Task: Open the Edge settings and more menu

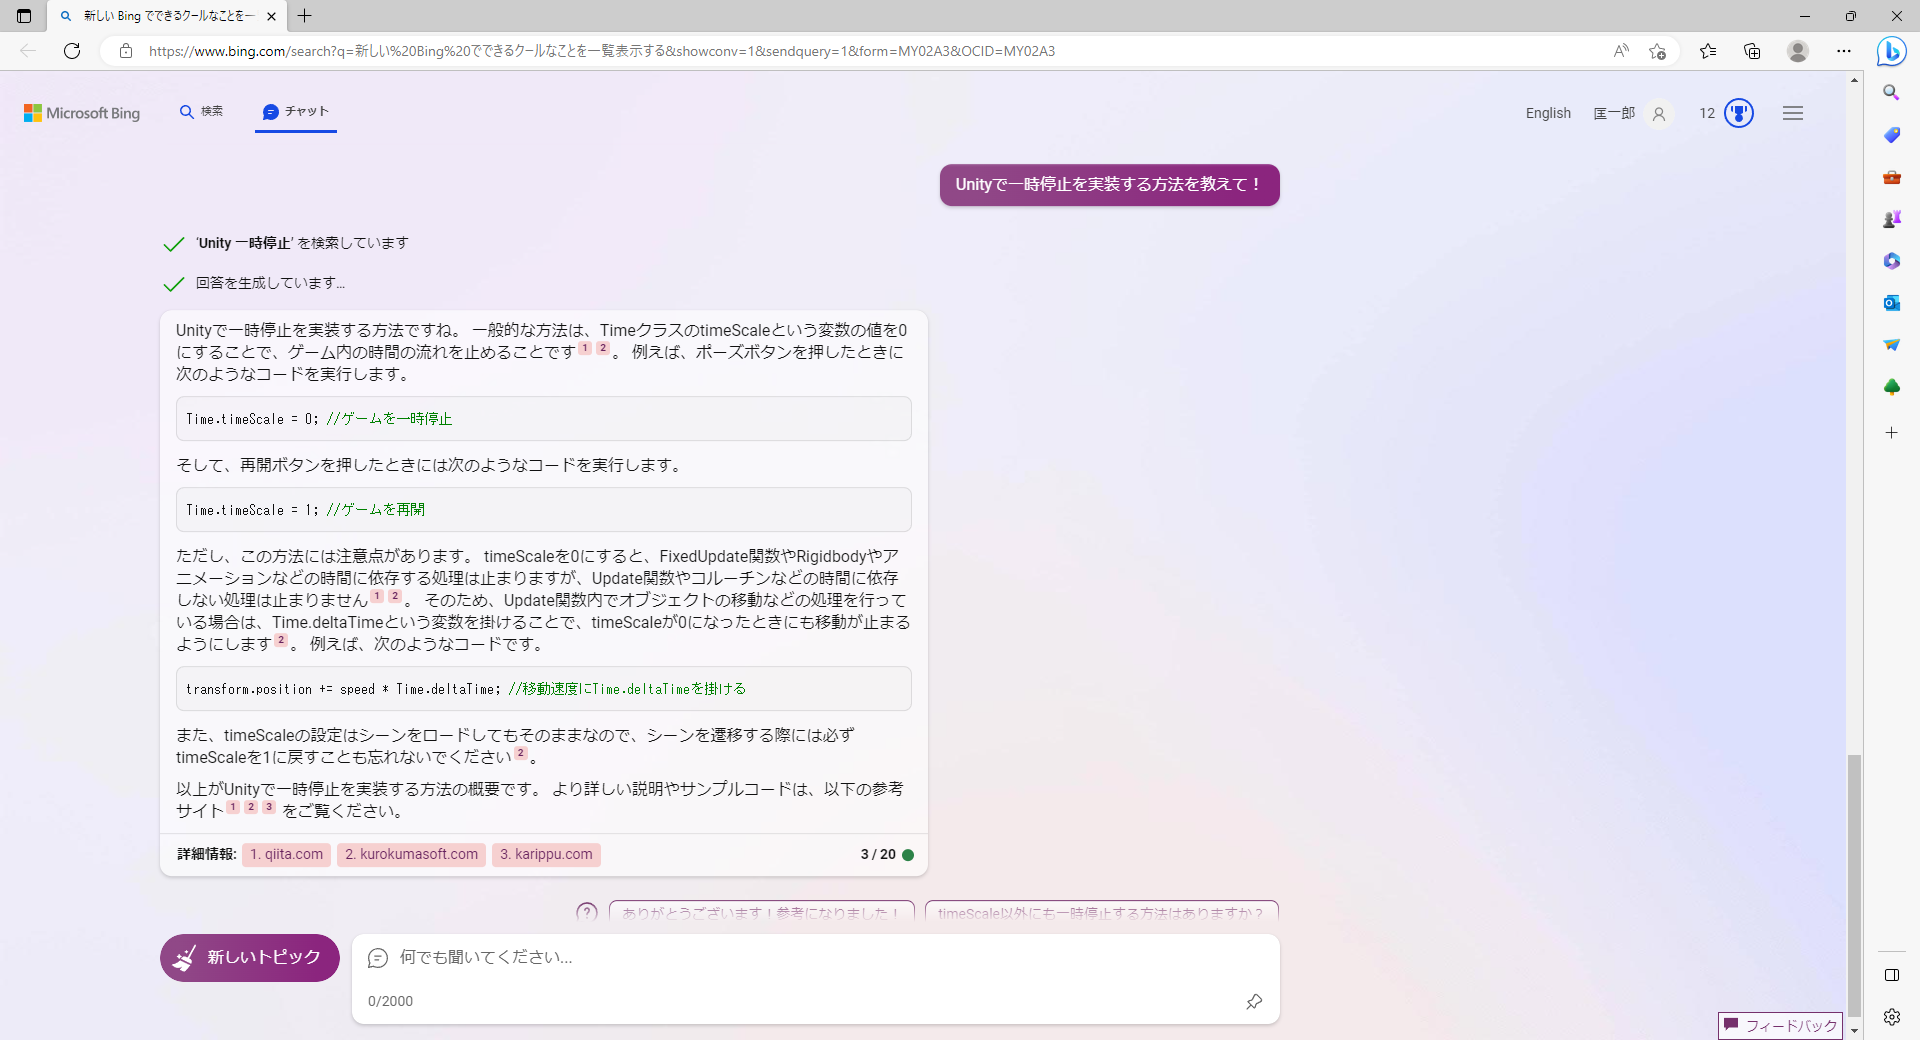Action: (1844, 51)
